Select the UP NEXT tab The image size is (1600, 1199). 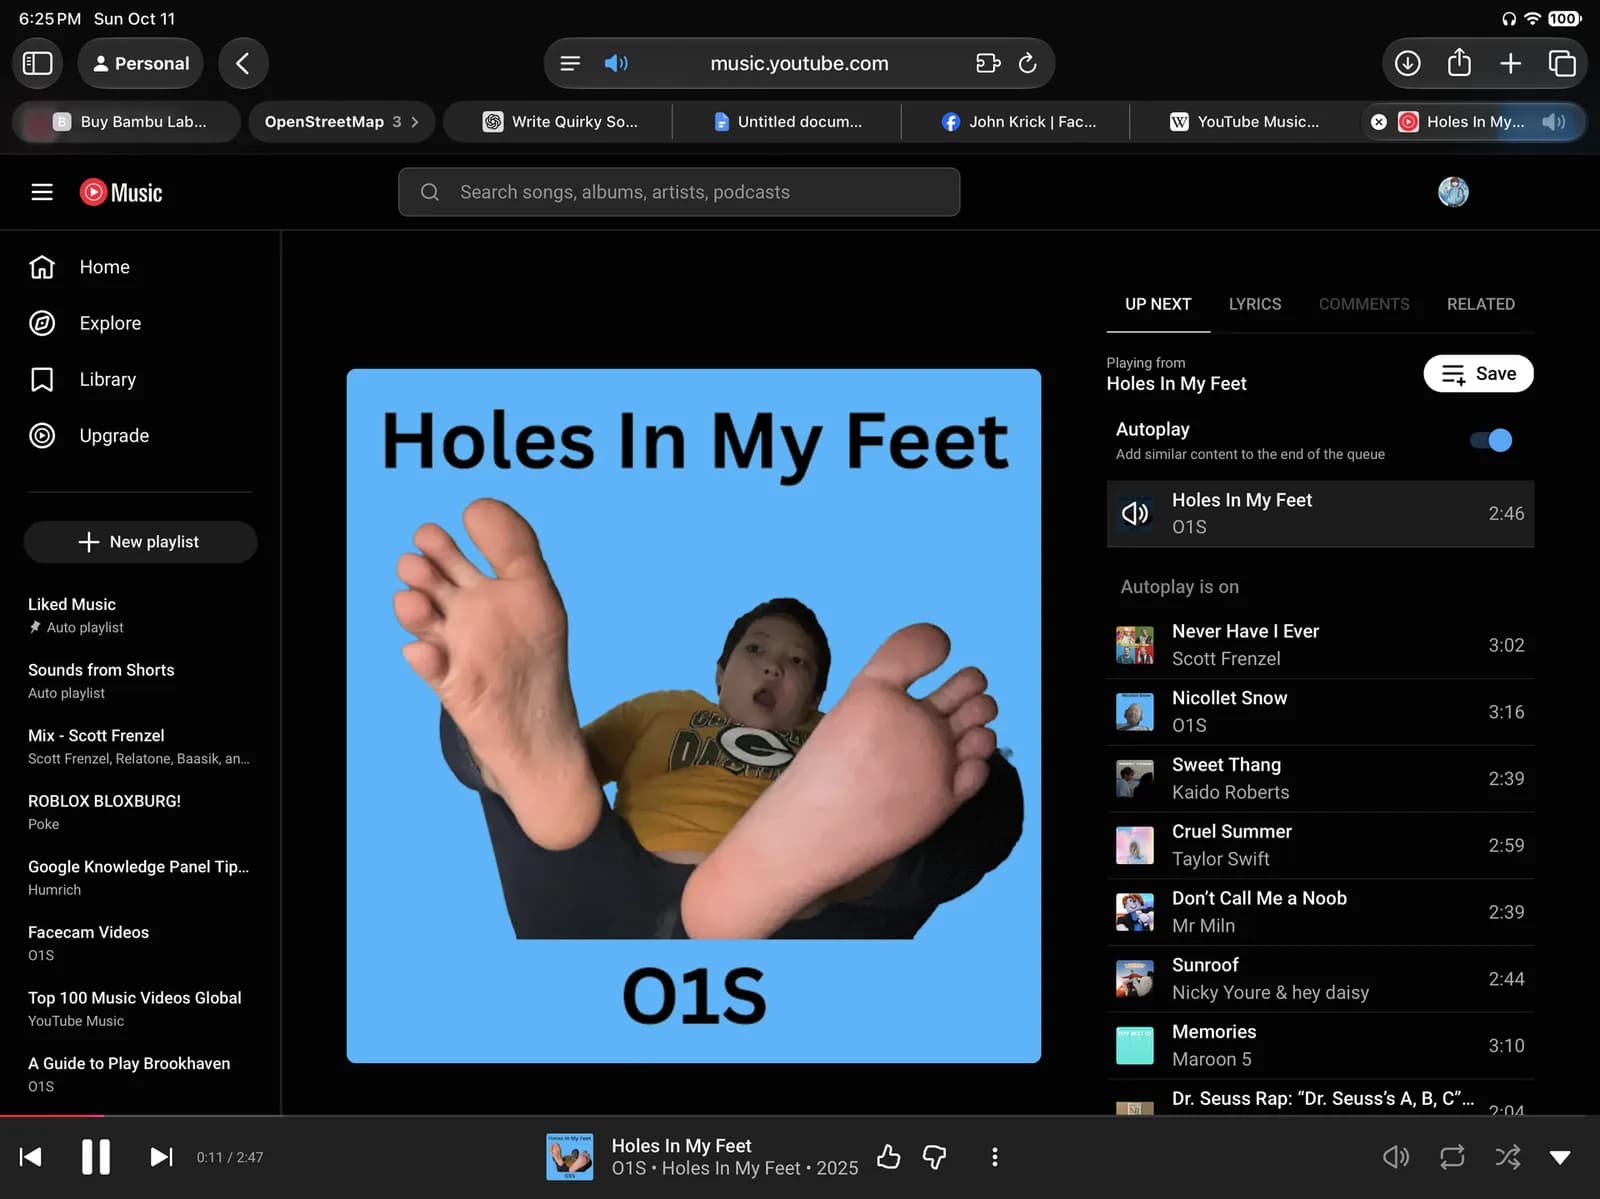[x=1158, y=304]
